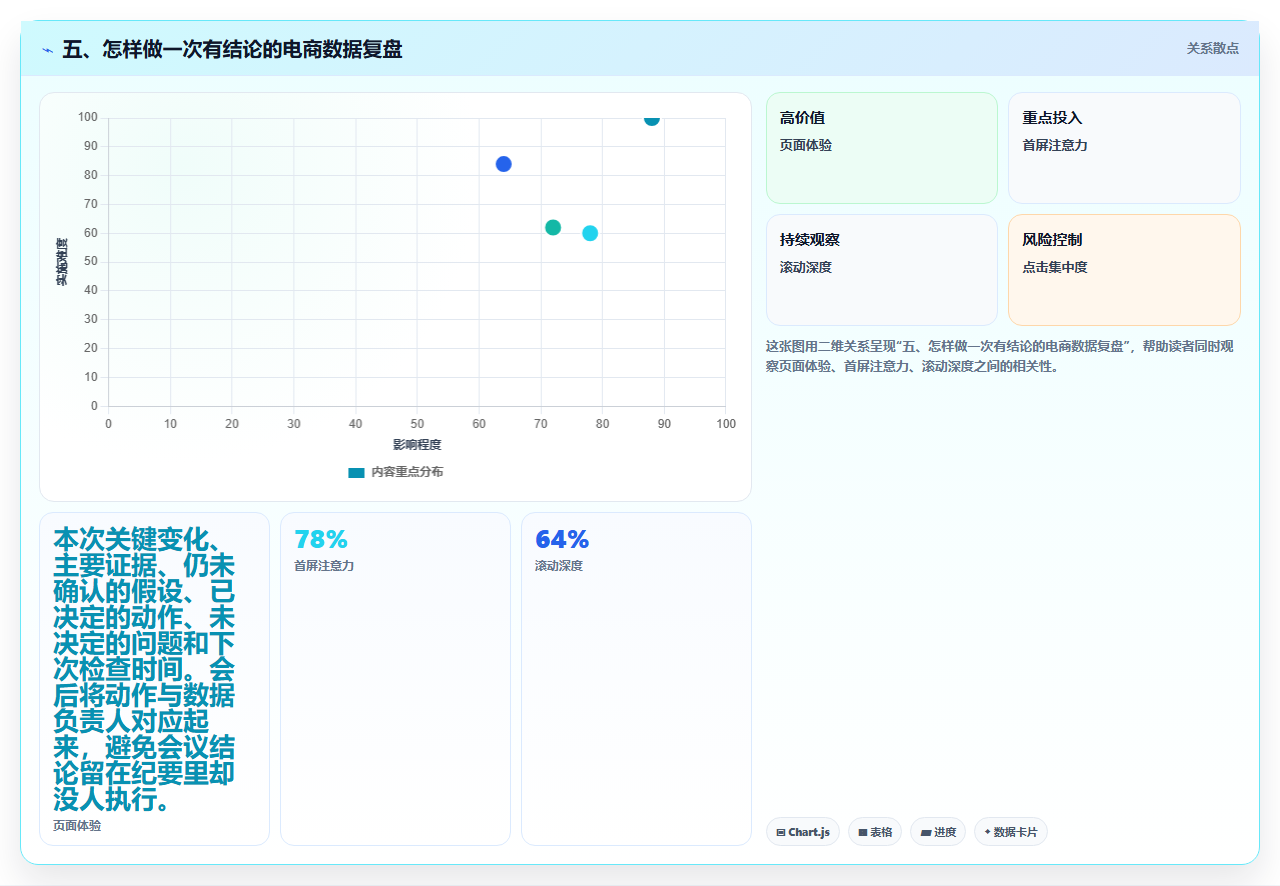
Task: Select the light cyan scatter point
Action: click(x=590, y=233)
